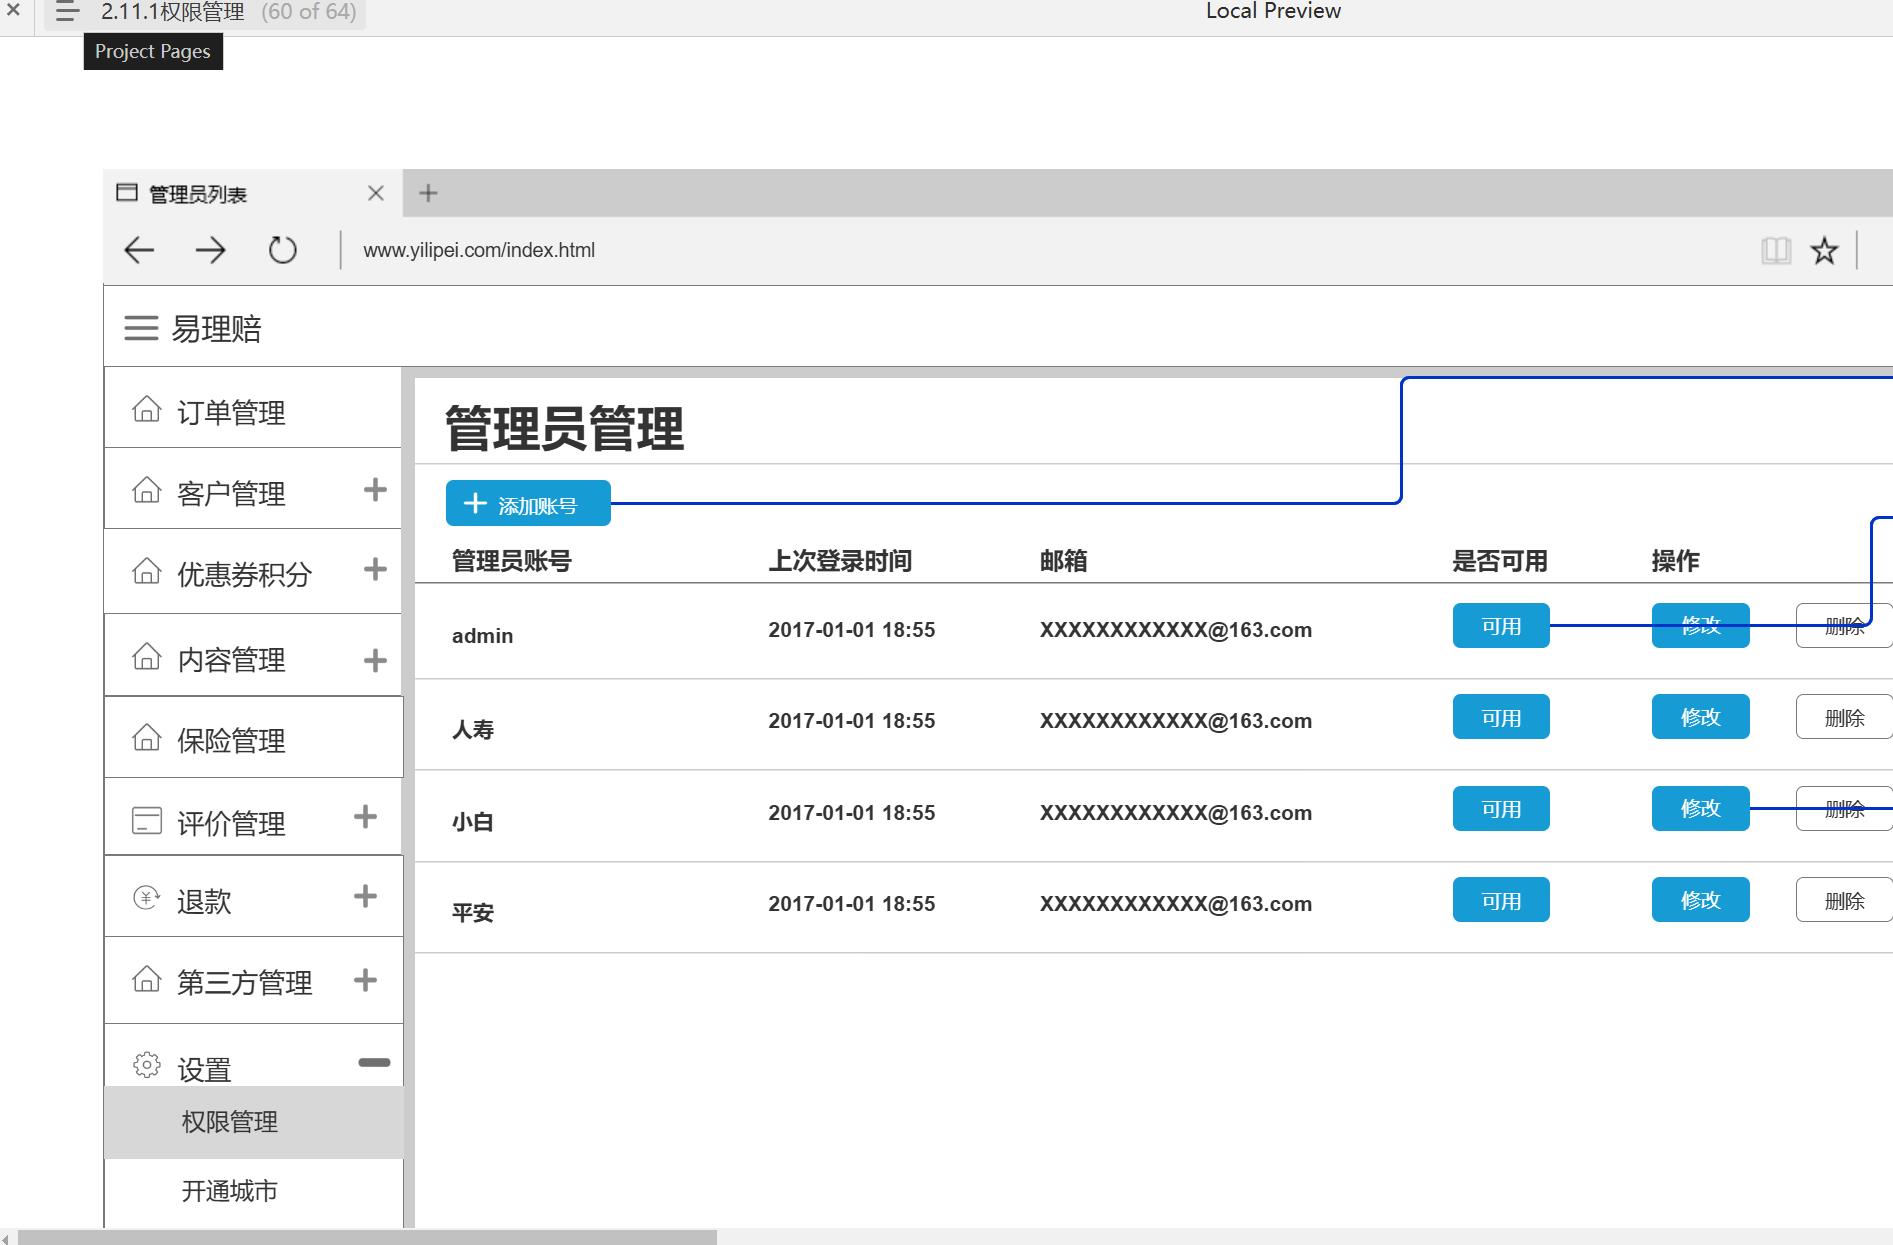
Task: Click the home icon beside 优惠券积分
Action: (x=146, y=571)
